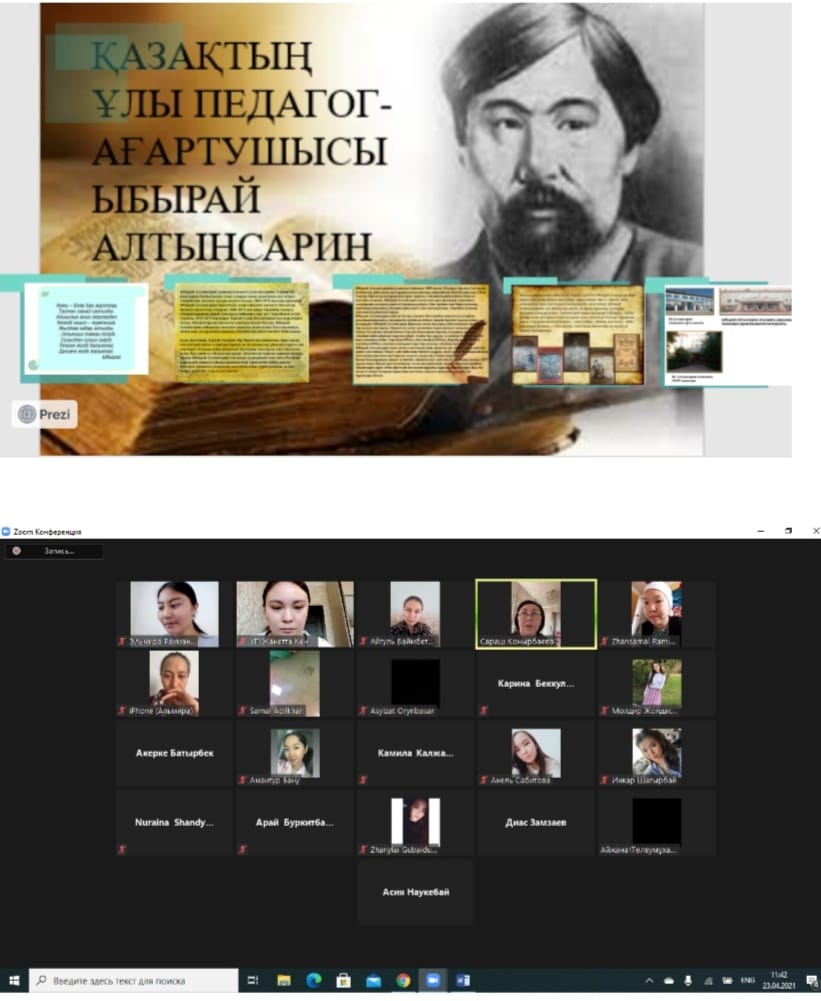Open Microsoft Edge from the taskbar

313,980
